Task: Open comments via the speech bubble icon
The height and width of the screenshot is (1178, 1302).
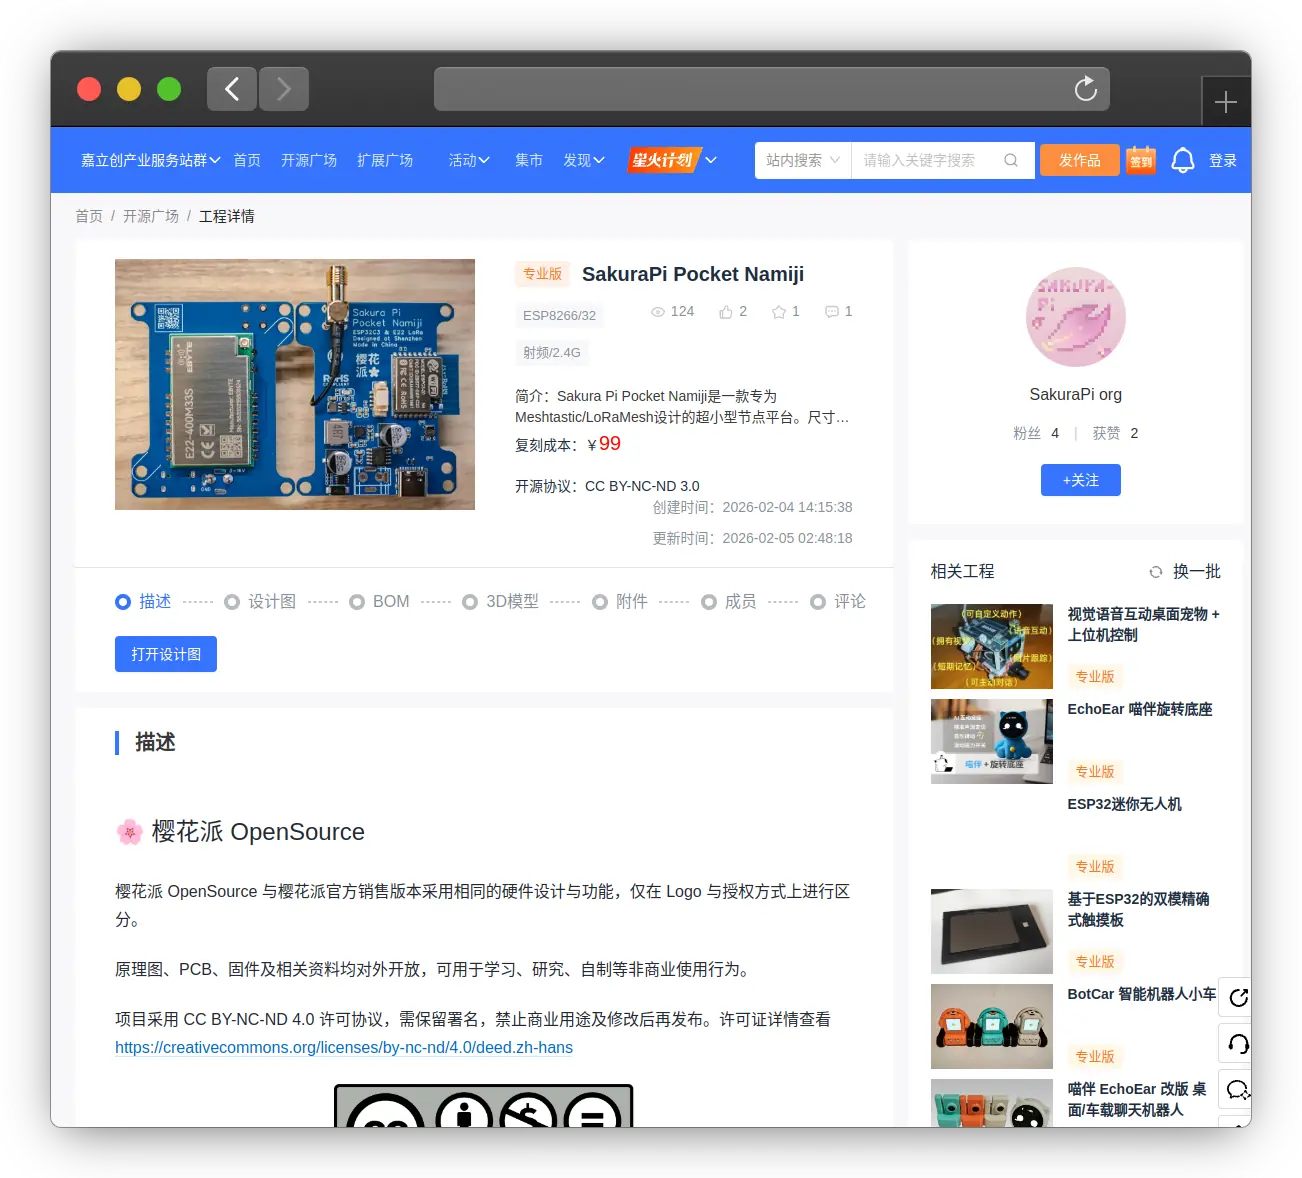Action: 832,311
